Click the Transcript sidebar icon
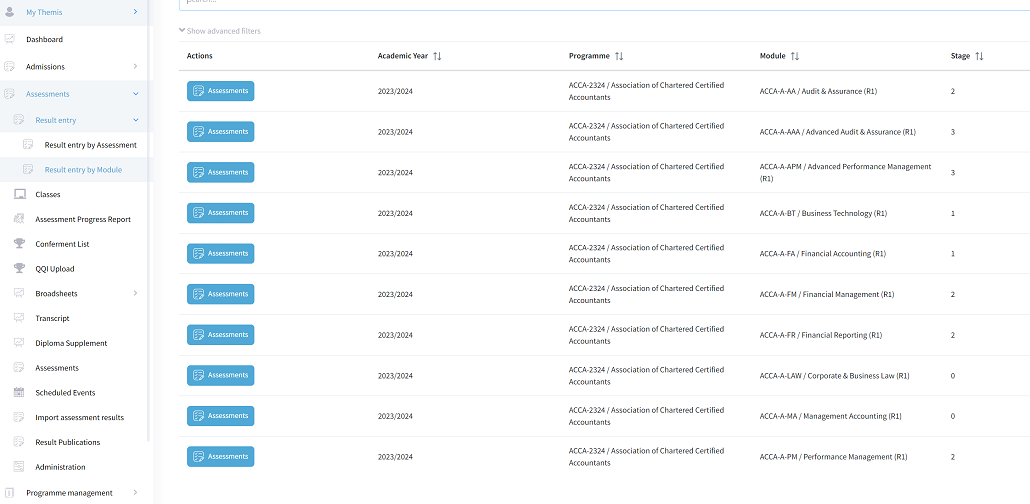Viewport: 1030px width, 504px height. pyautogui.click(x=19, y=318)
